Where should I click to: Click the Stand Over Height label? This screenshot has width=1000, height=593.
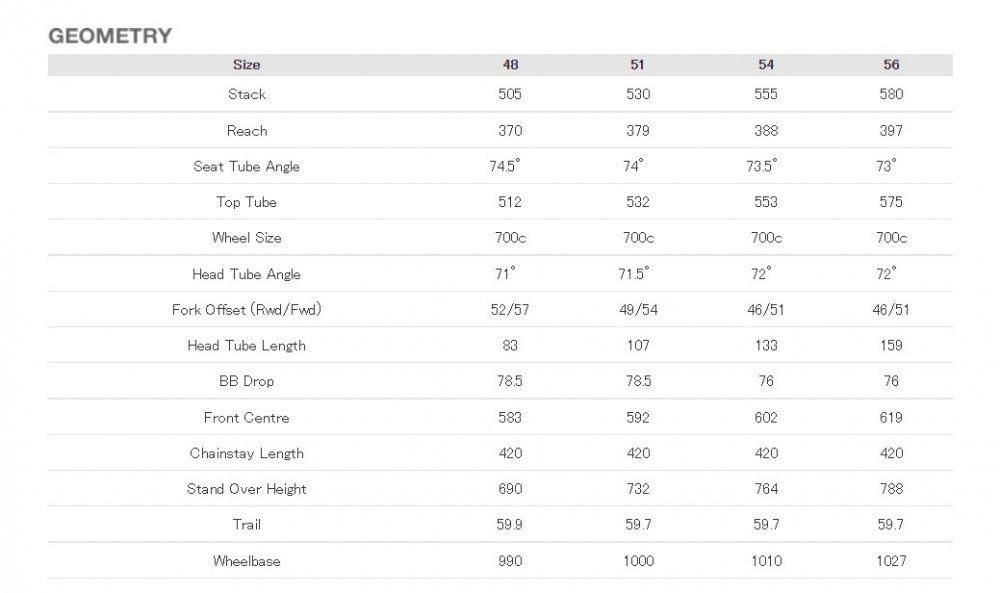(x=247, y=489)
